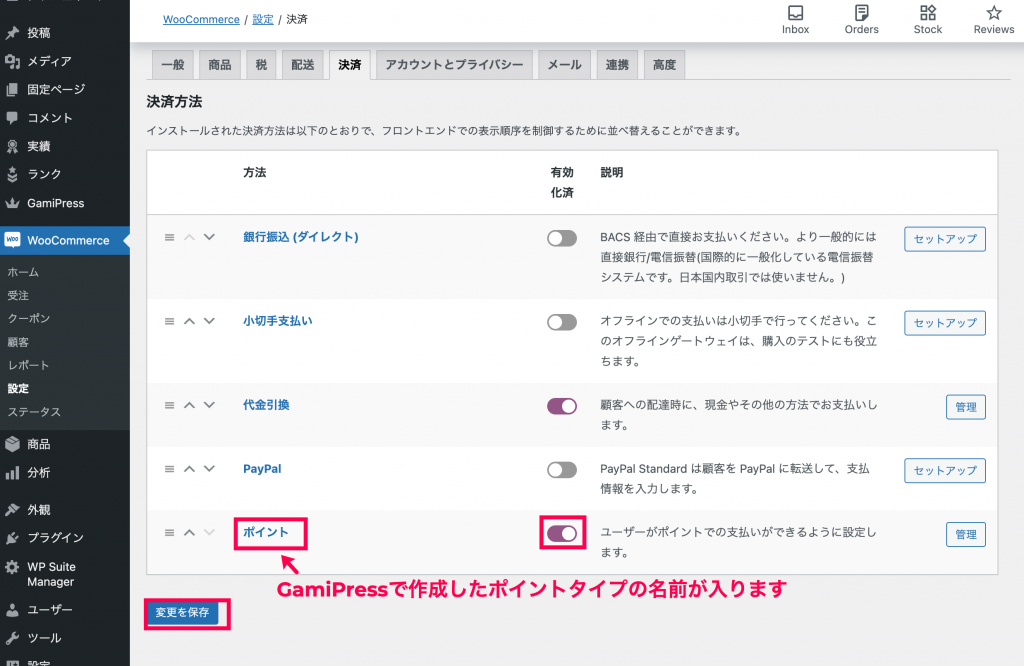Switch to the 連携 tab
Viewport: 1024px width, 666px height.
(x=617, y=65)
